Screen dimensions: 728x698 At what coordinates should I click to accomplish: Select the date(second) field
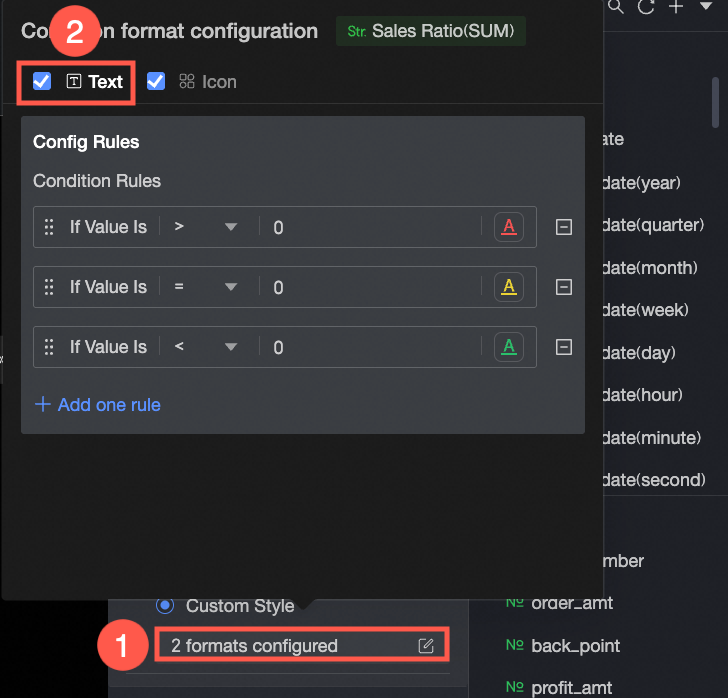pos(654,480)
